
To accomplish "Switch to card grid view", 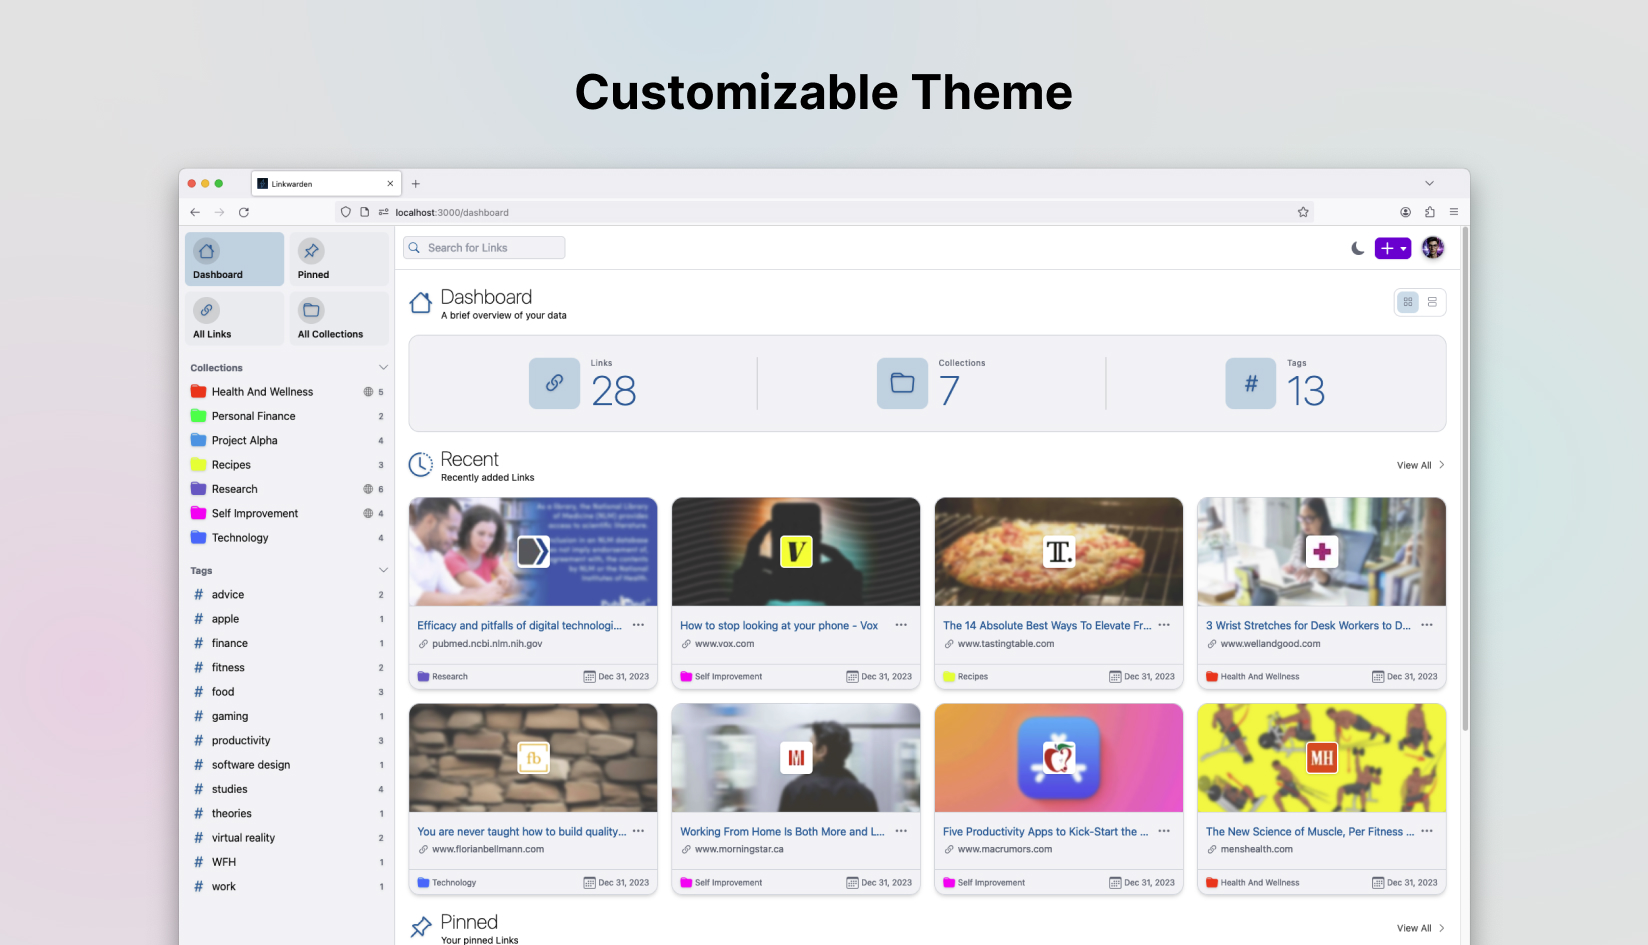I will tap(1408, 302).
